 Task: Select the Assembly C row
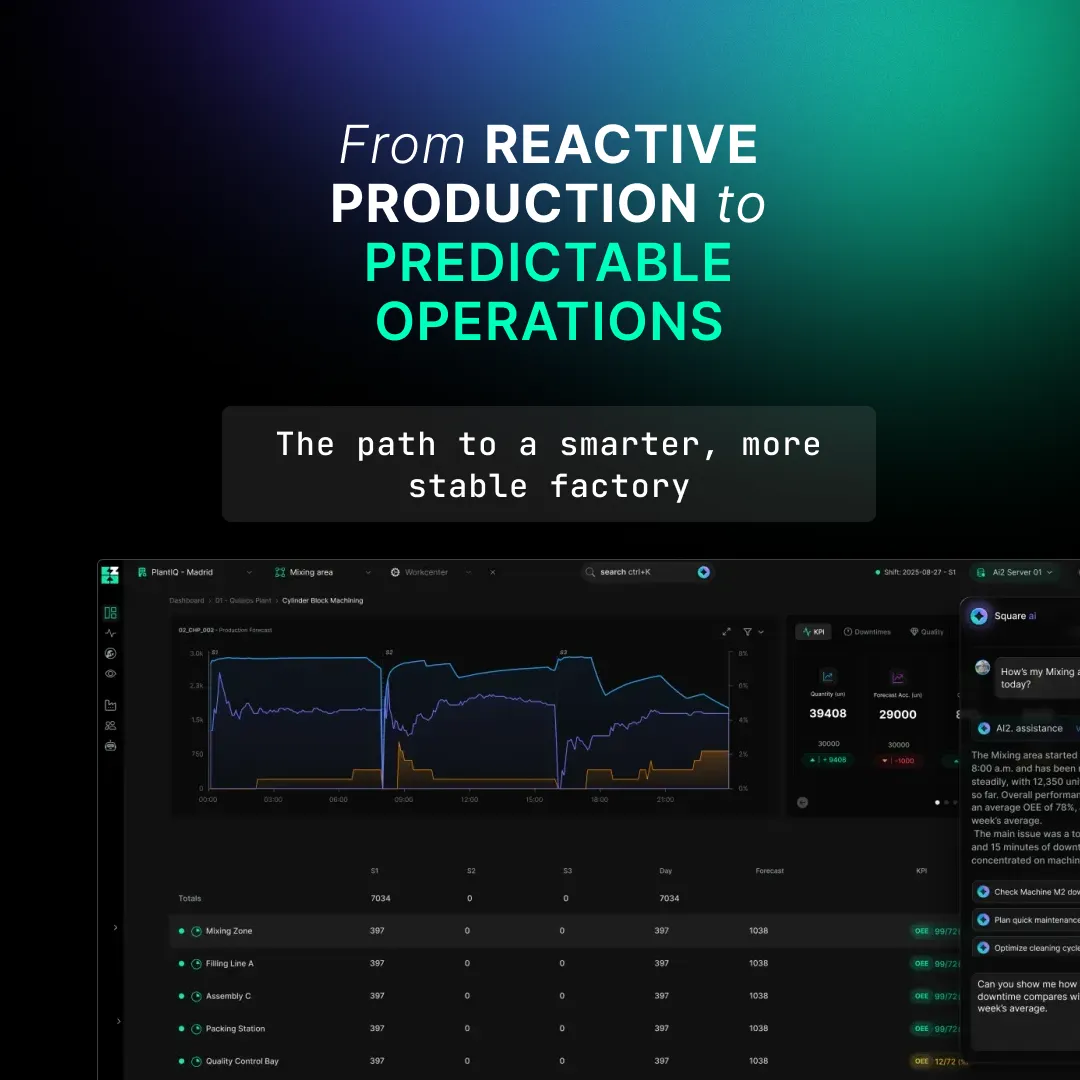click(565, 996)
